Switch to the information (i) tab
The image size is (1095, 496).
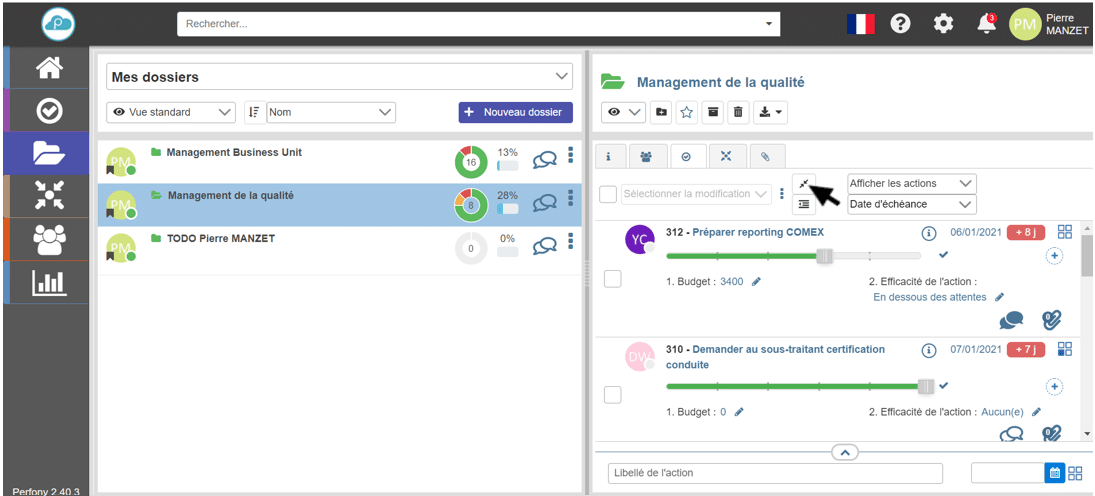610,156
